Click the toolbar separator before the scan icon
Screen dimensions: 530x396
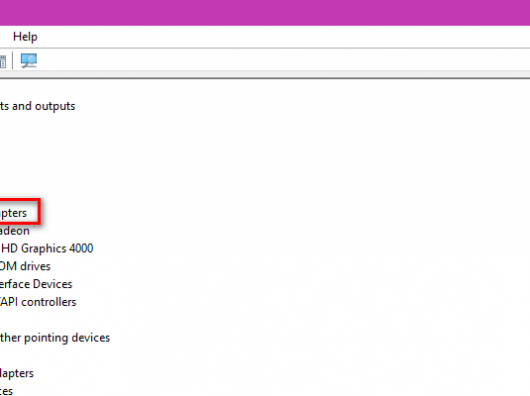(13, 61)
